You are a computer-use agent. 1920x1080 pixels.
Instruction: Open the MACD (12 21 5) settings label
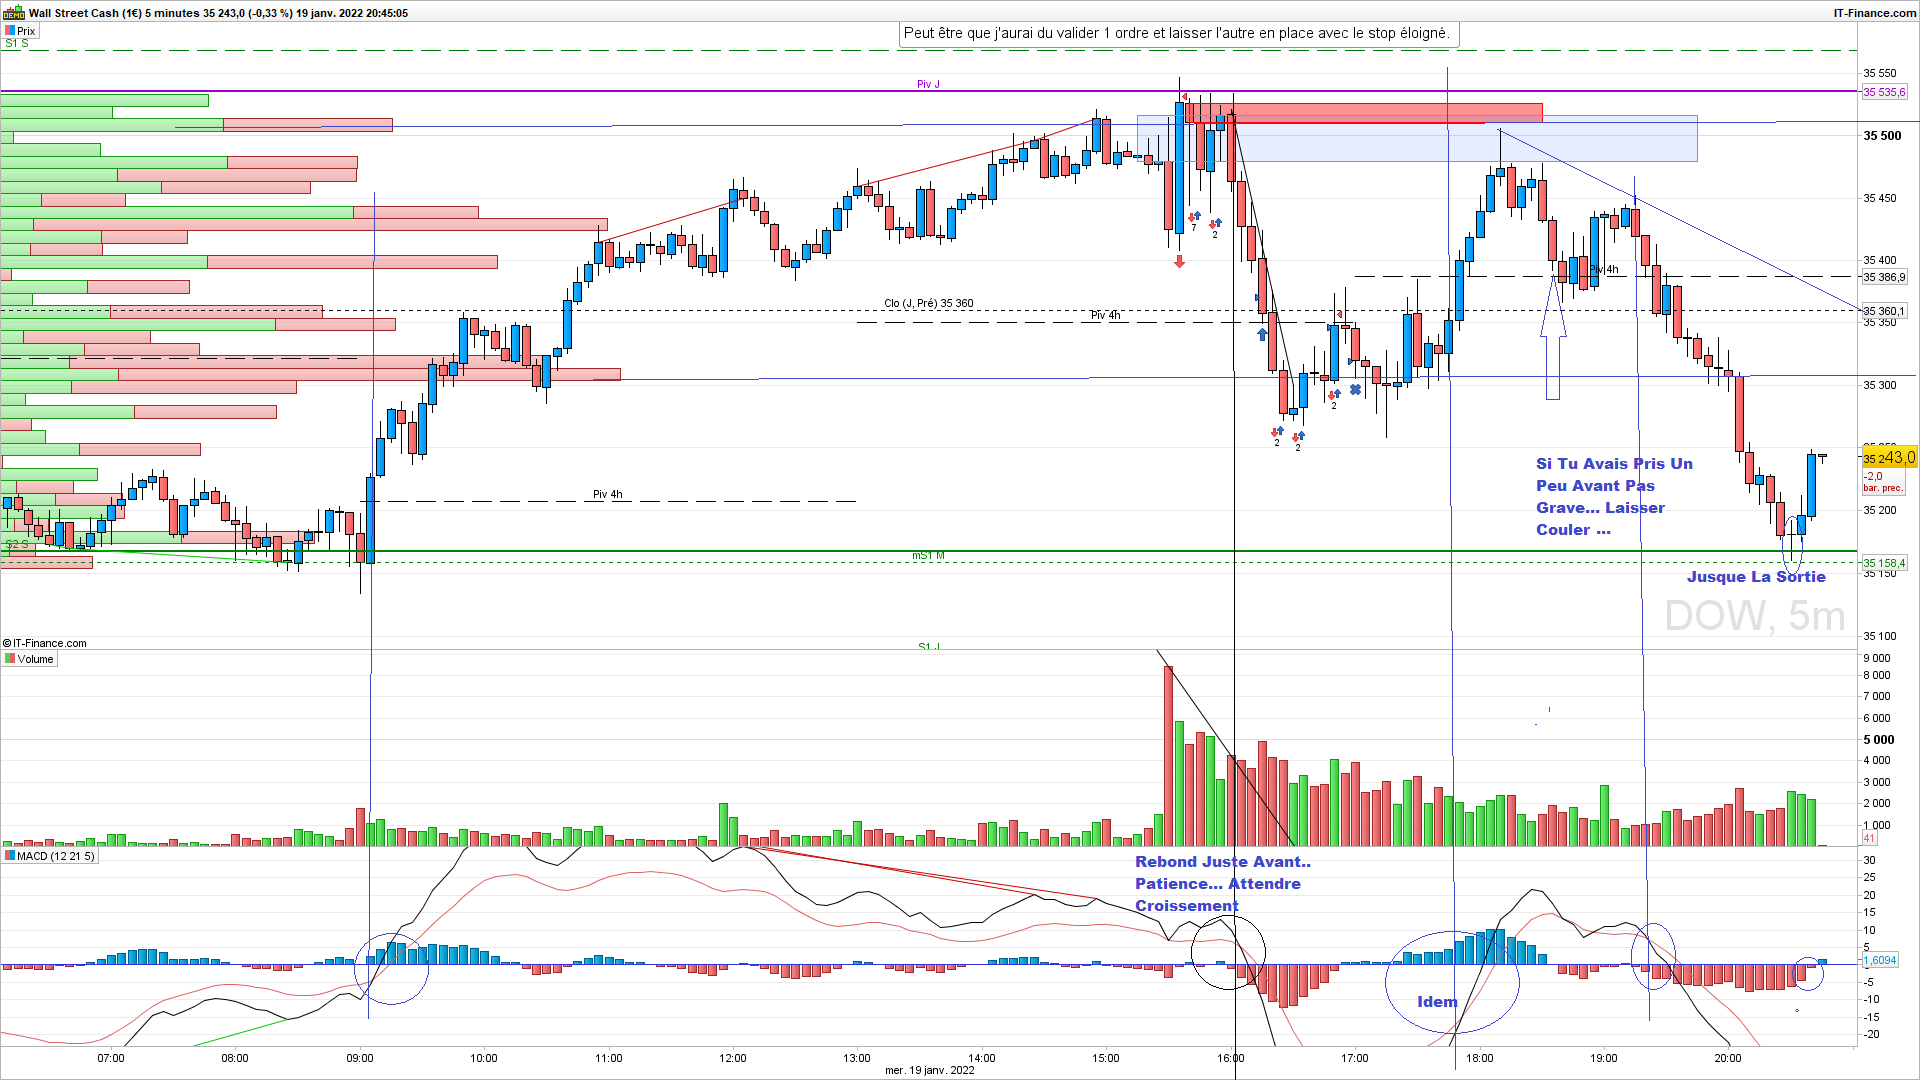[x=56, y=856]
